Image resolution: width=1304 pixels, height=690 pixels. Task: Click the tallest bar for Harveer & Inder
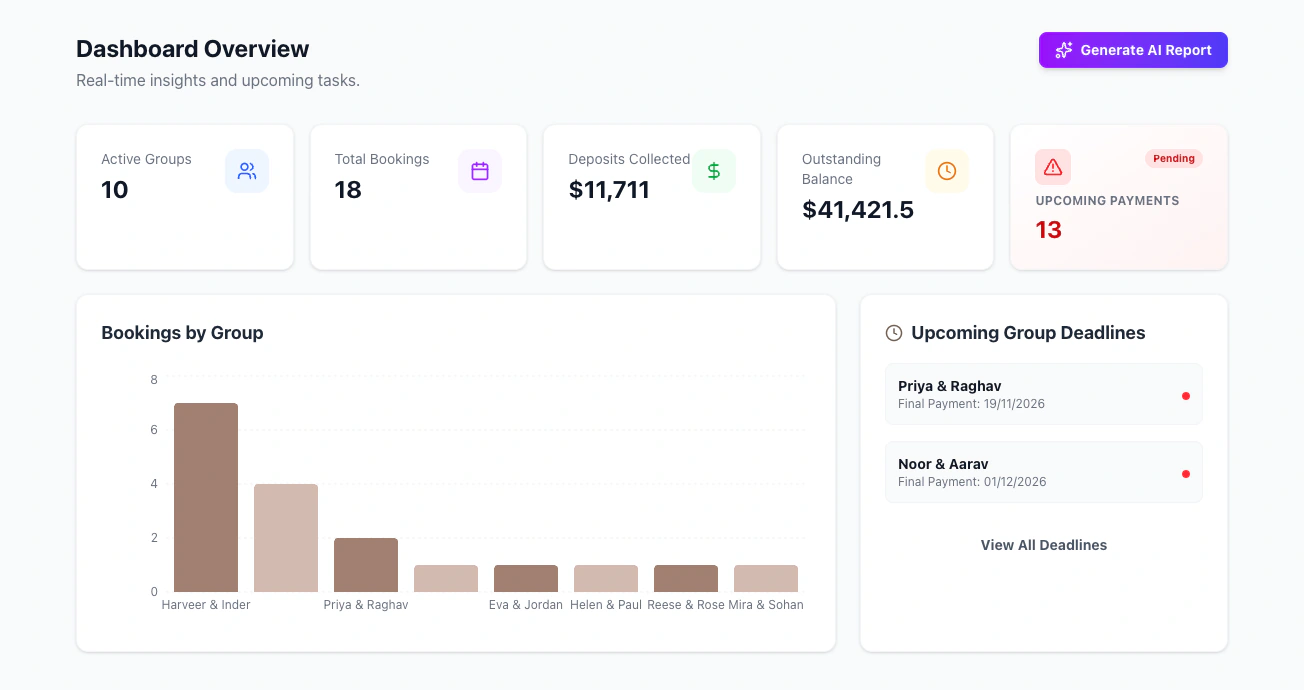pyautogui.click(x=206, y=498)
